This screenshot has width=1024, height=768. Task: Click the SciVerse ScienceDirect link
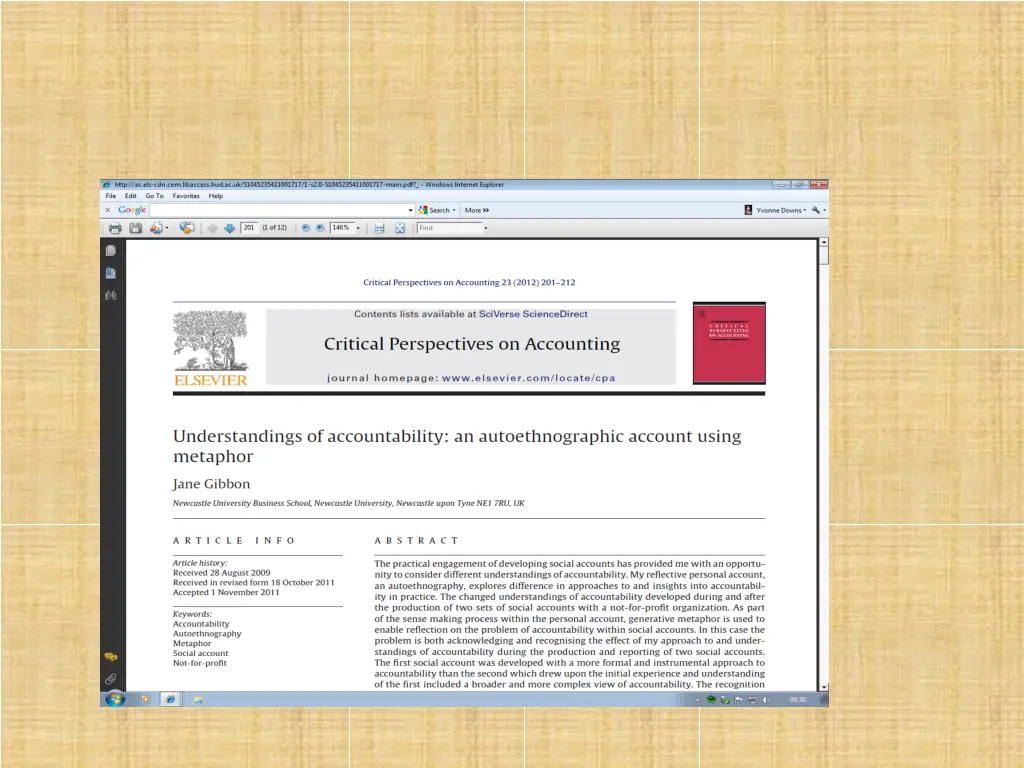point(533,314)
